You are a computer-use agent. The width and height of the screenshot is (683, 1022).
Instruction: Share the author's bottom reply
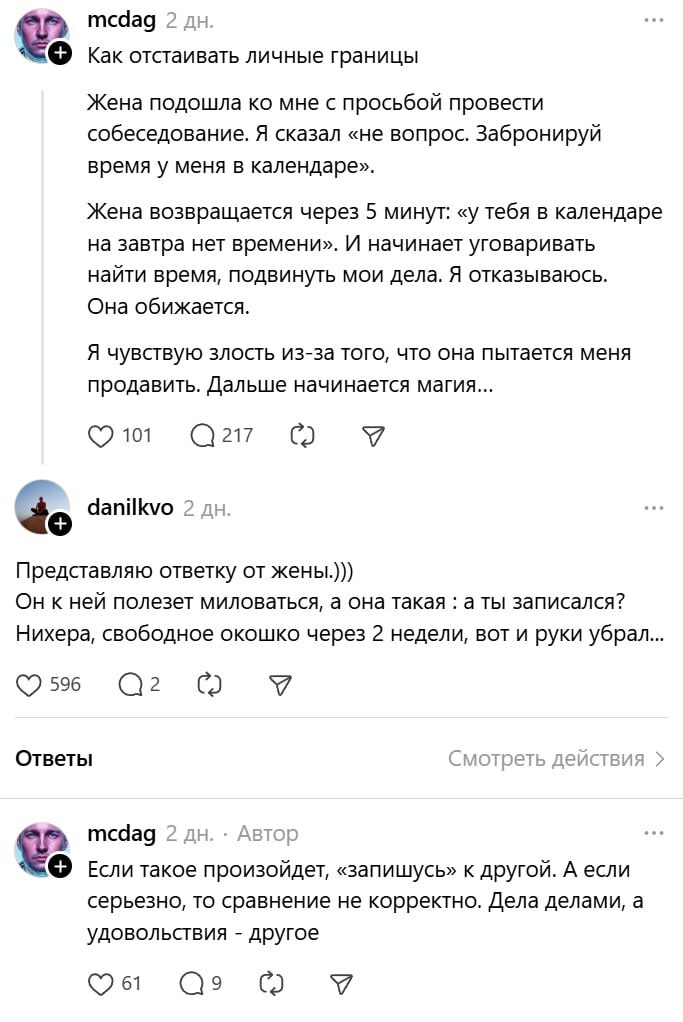(341, 984)
